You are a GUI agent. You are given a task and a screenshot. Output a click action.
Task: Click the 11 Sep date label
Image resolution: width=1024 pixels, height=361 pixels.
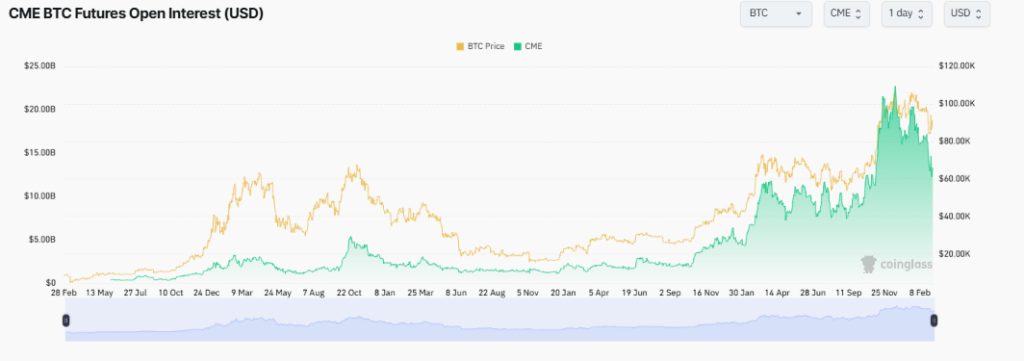point(847,293)
